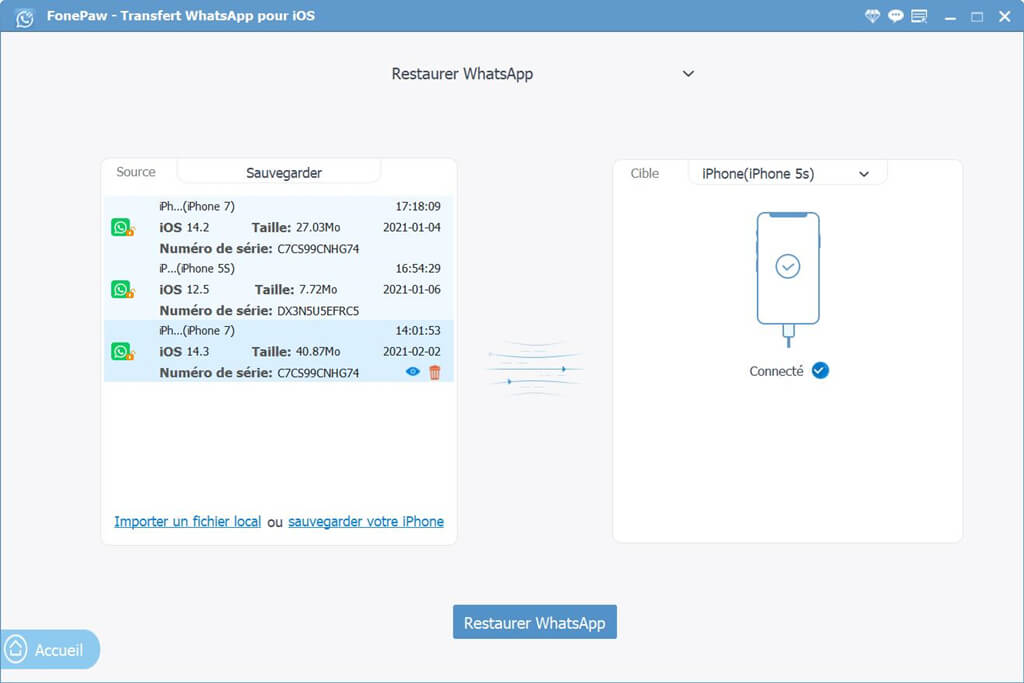Screen dimensions: 1024x683
Task: Open the feedback speech bubble icon
Action: [896, 16]
